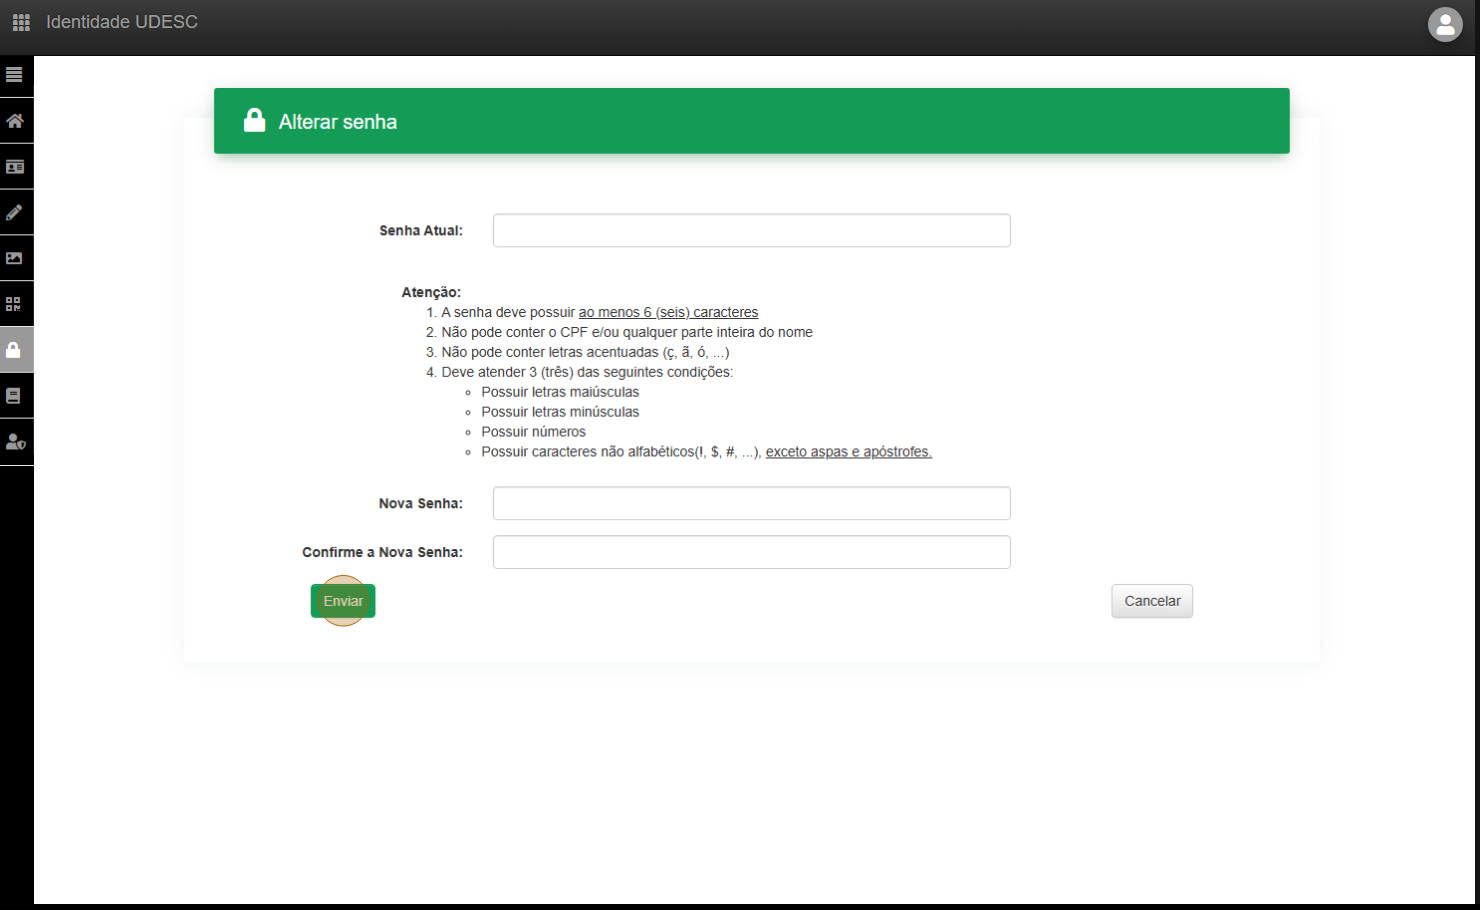Open the apps grid launcher icon
1480x910 pixels.
point(21,22)
